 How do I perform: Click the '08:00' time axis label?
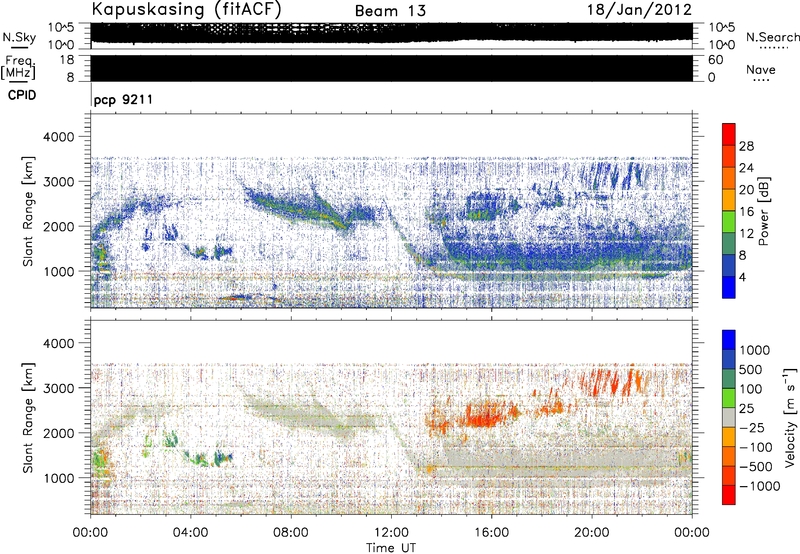(291, 533)
